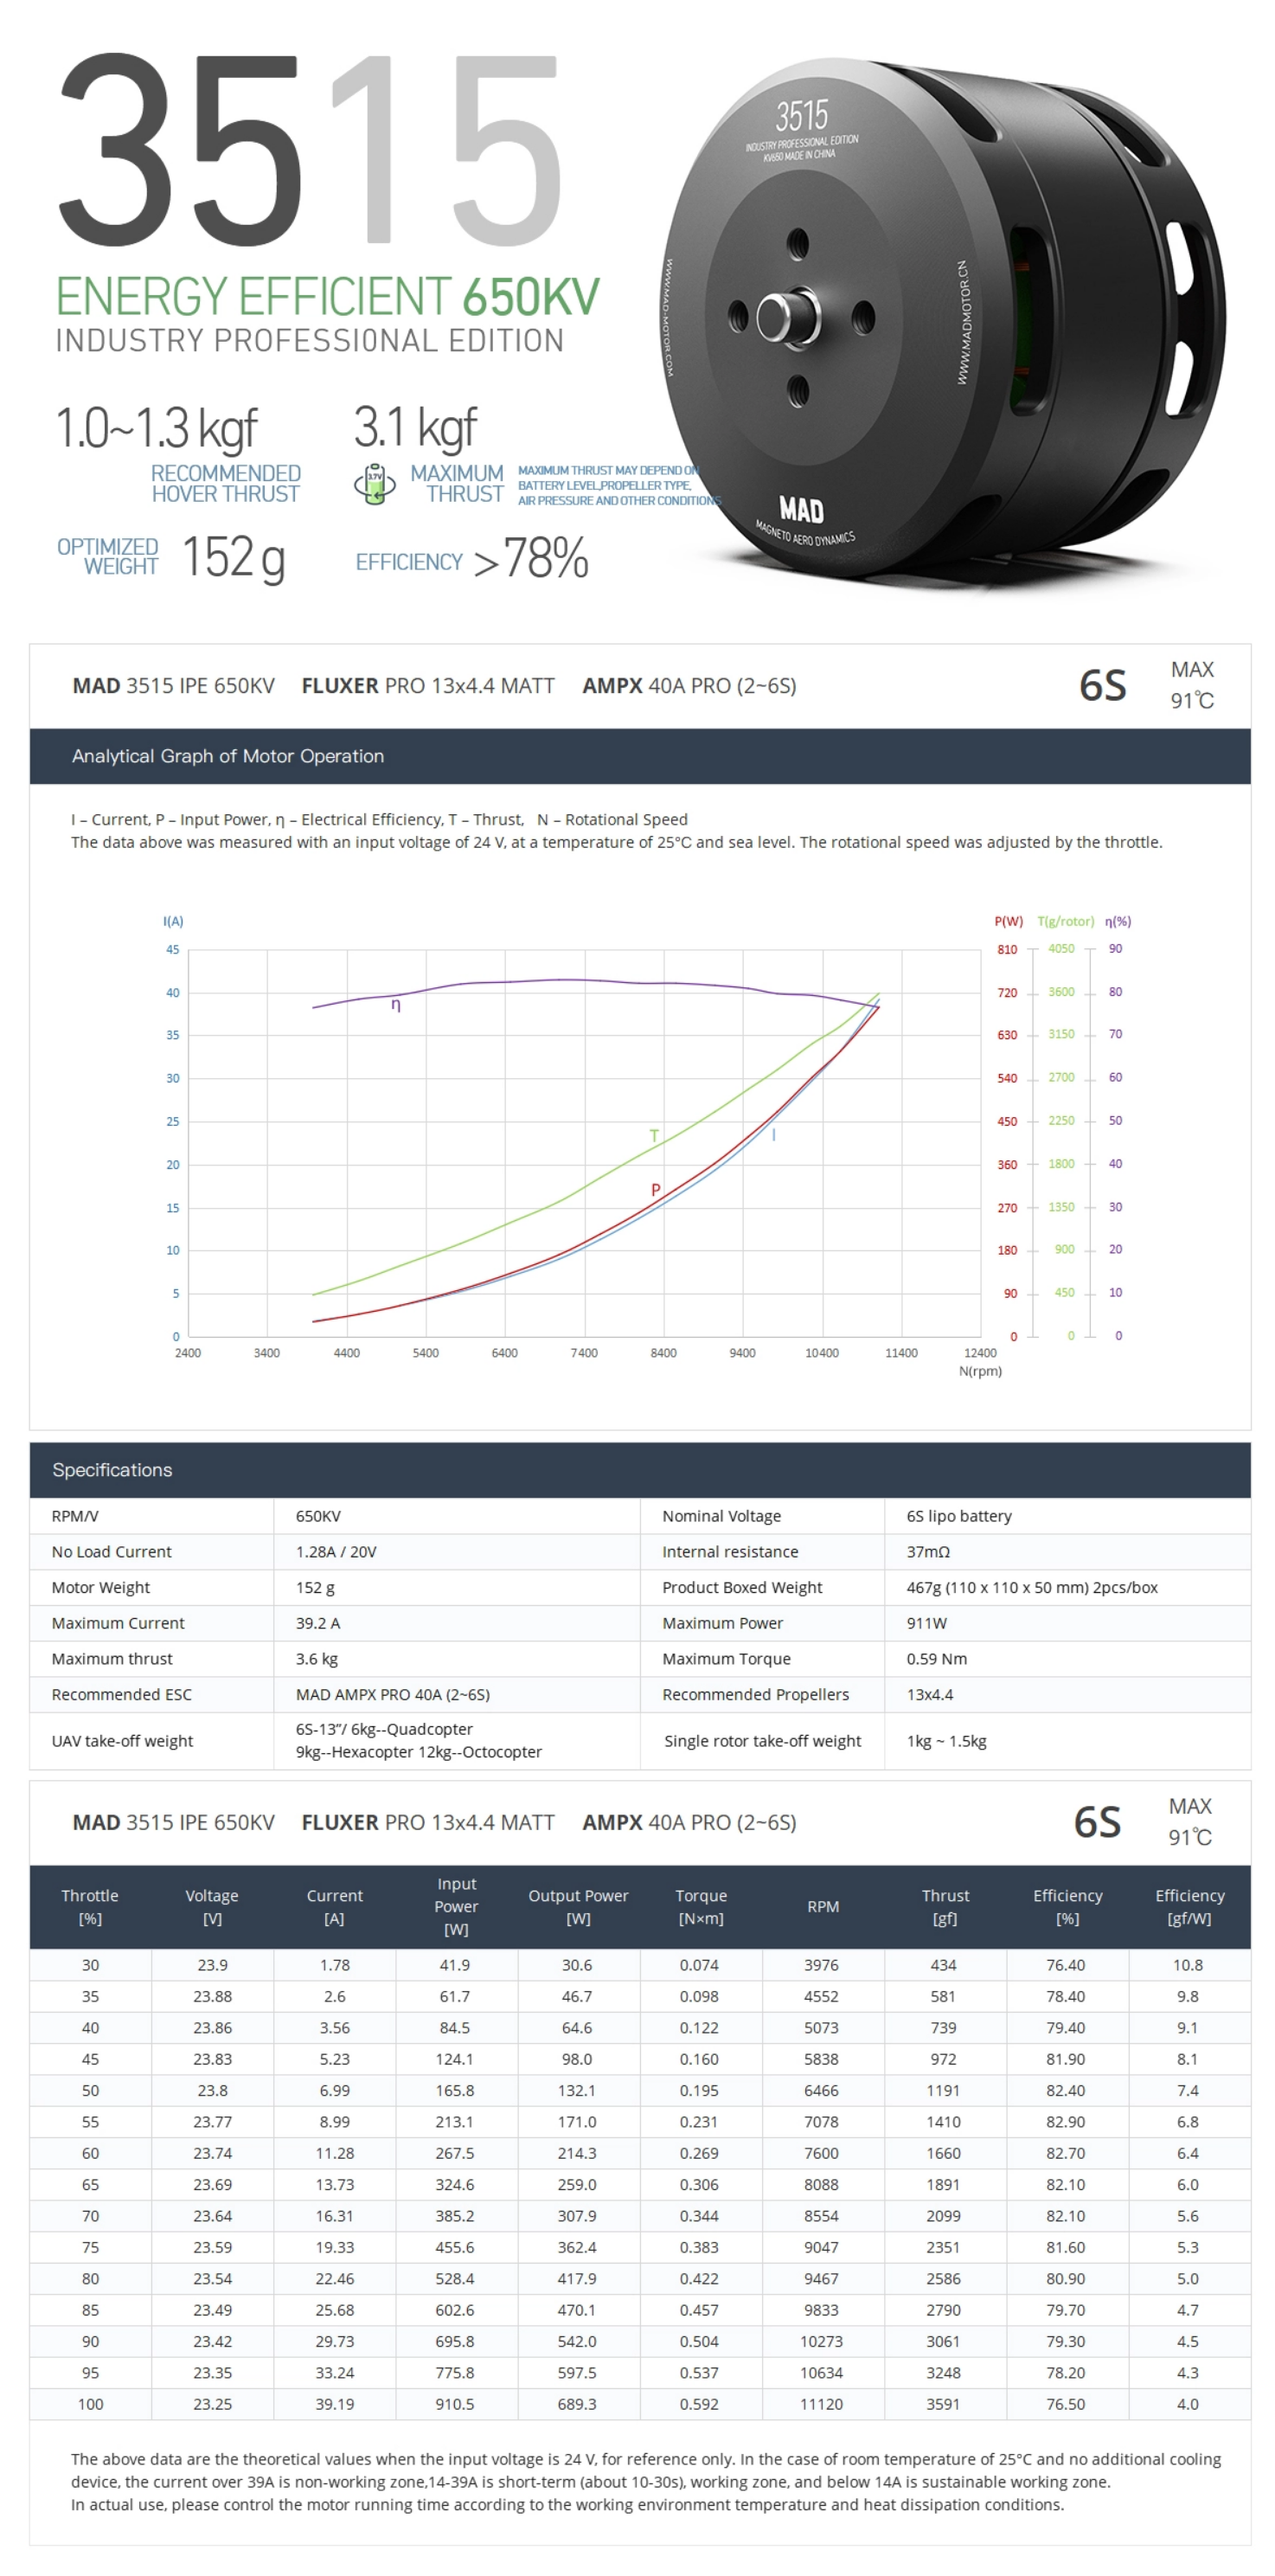The width and height of the screenshot is (1275, 2576).
Task: Click the red P power curve label
Action: coord(656,1190)
